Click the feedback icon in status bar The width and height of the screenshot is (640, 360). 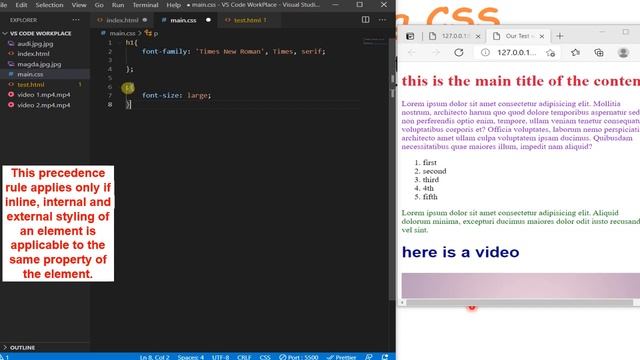(369, 357)
